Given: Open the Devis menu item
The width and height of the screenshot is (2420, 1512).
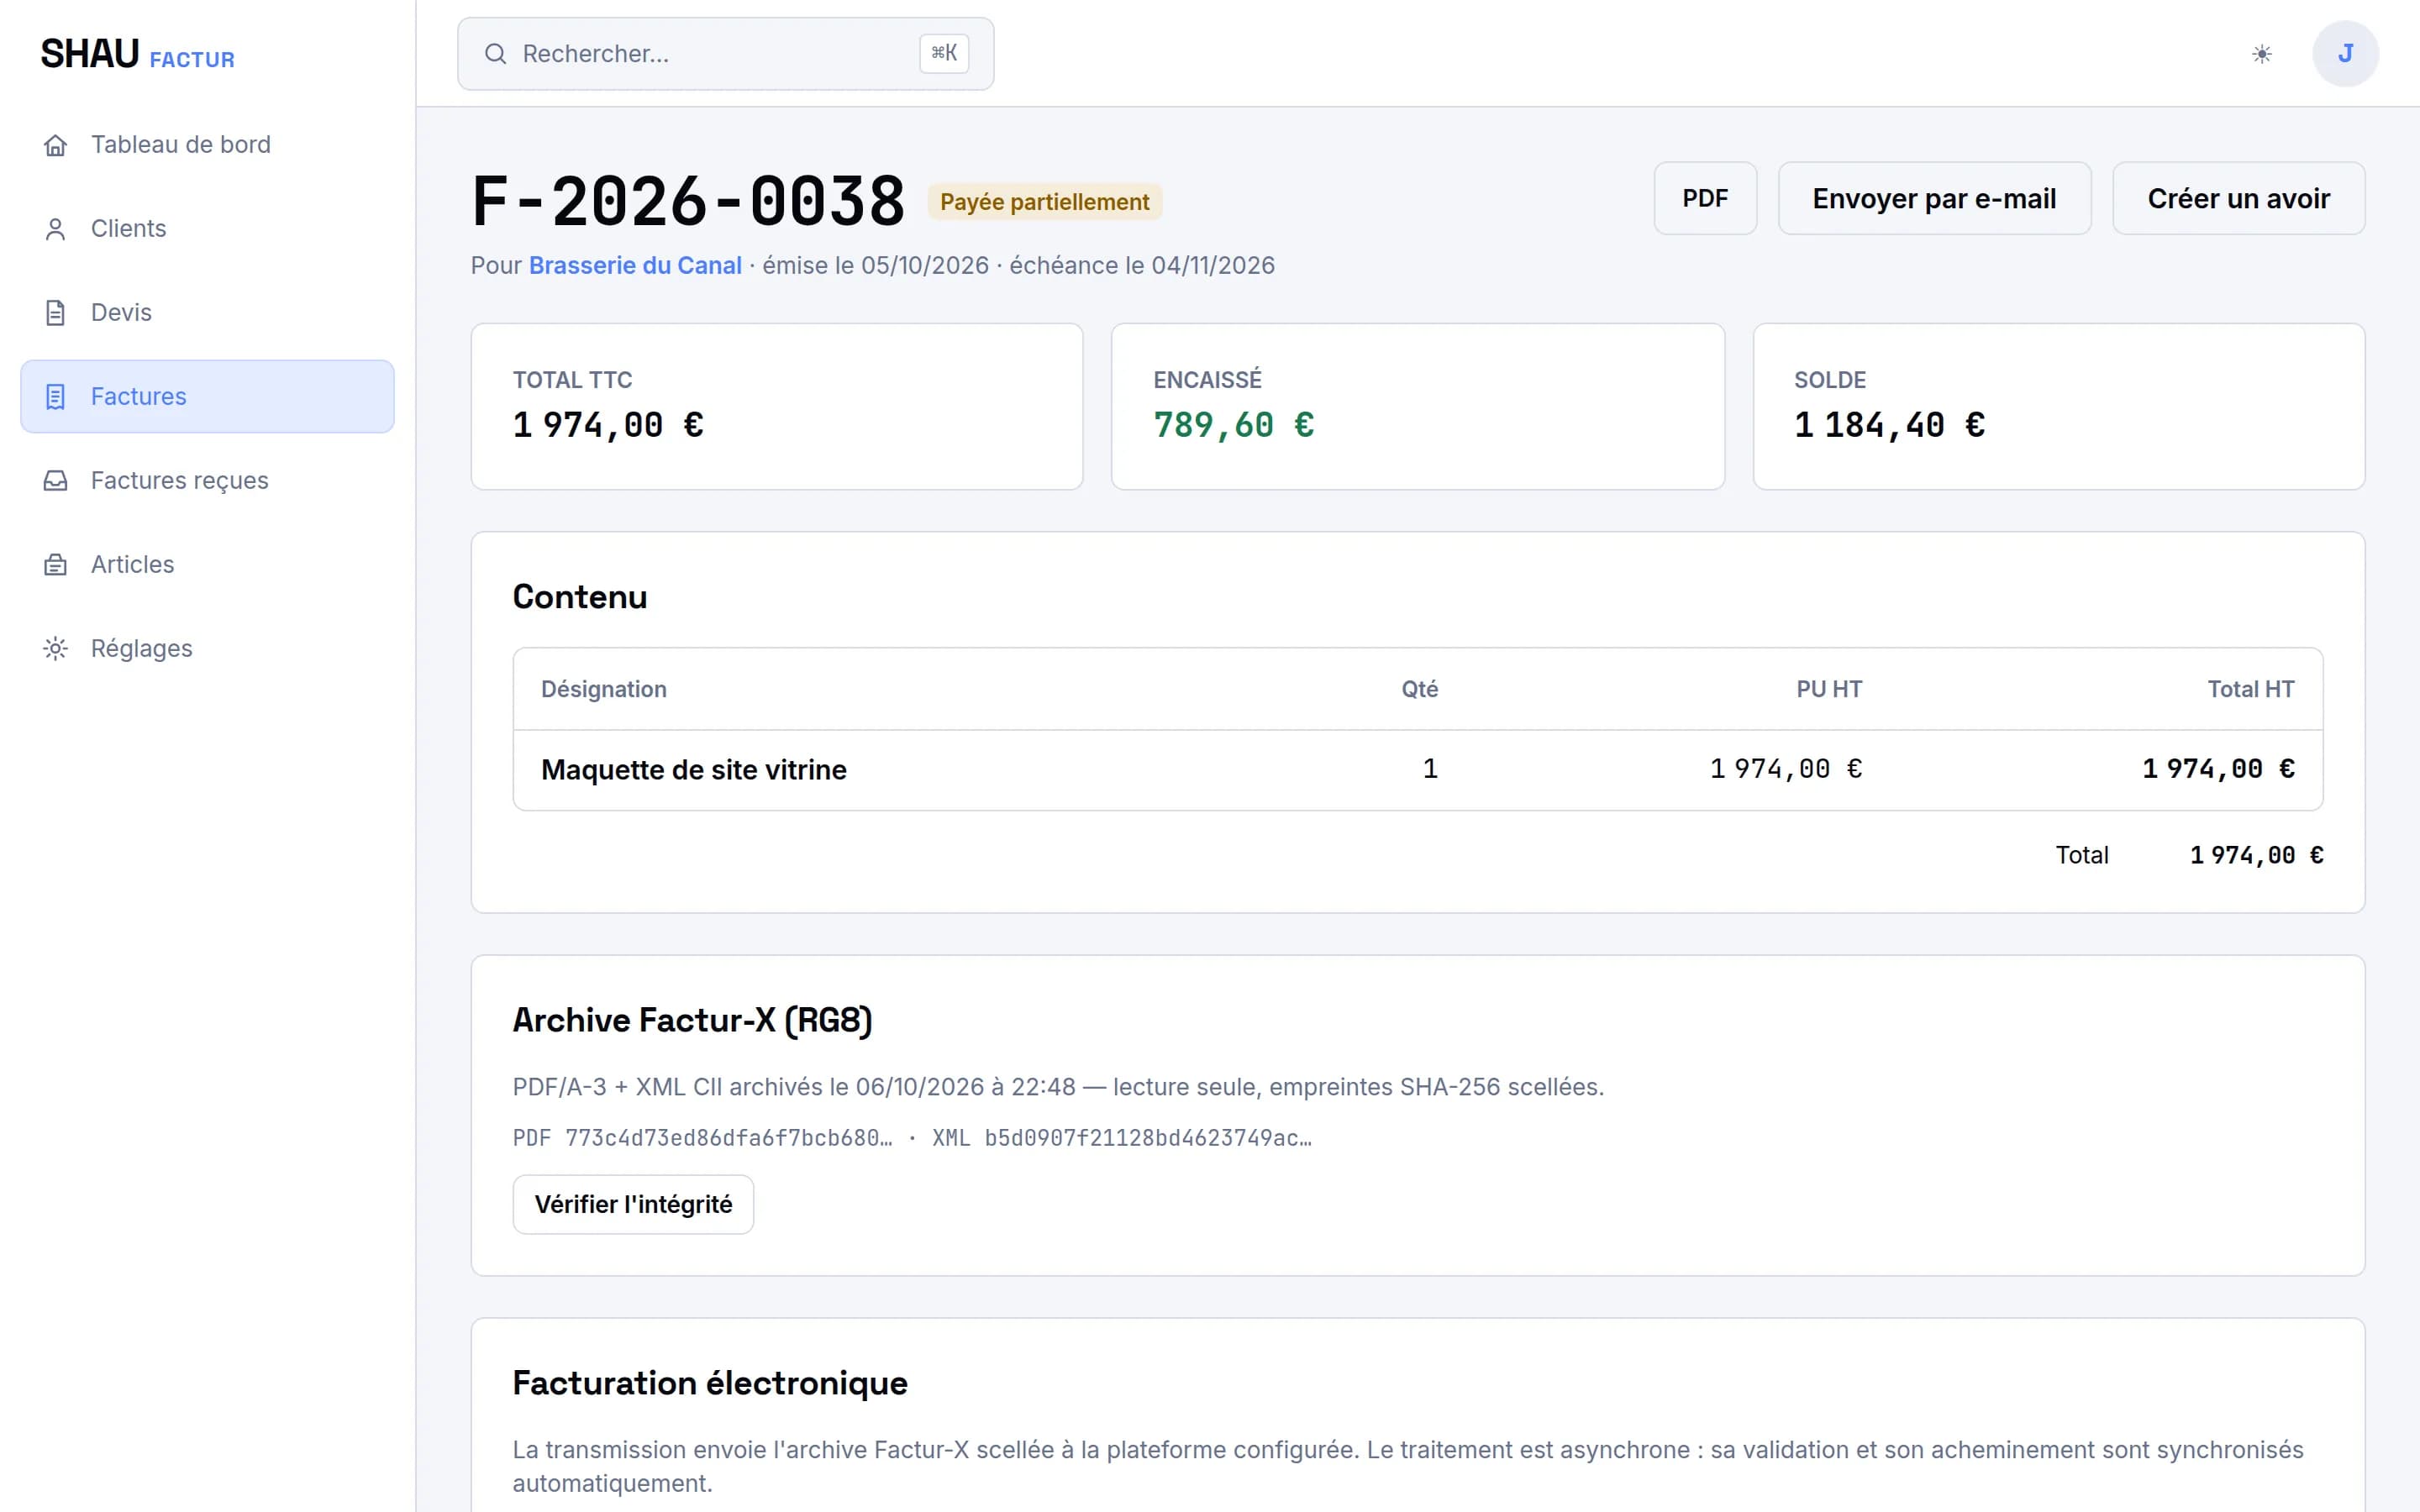Looking at the screenshot, I should [207, 313].
